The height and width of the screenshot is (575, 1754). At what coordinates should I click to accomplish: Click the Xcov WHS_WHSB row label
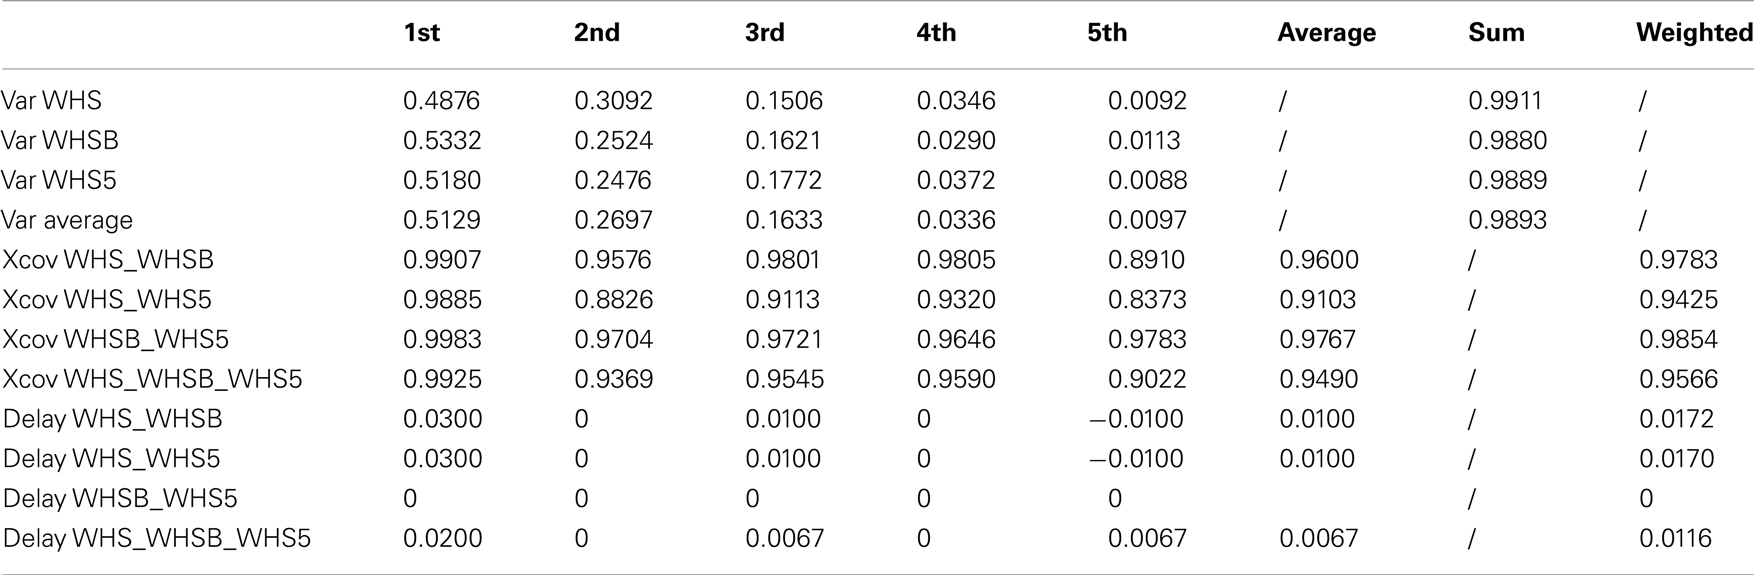[108, 260]
